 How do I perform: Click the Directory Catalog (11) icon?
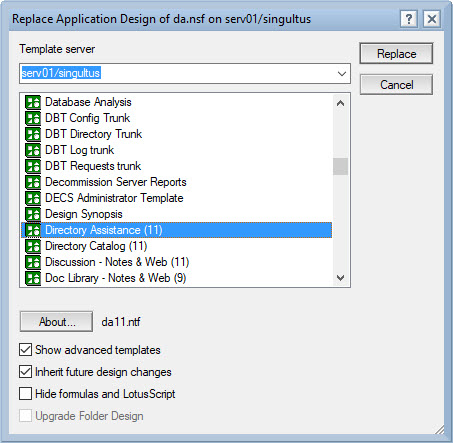pos(33,246)
